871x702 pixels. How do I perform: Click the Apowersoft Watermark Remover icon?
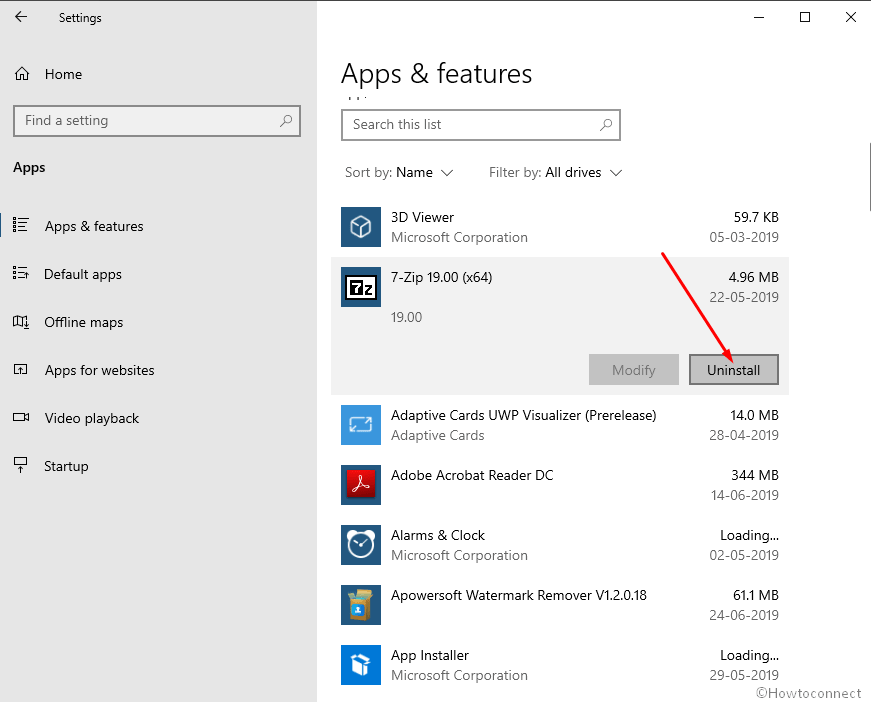(x=361, y=605)
